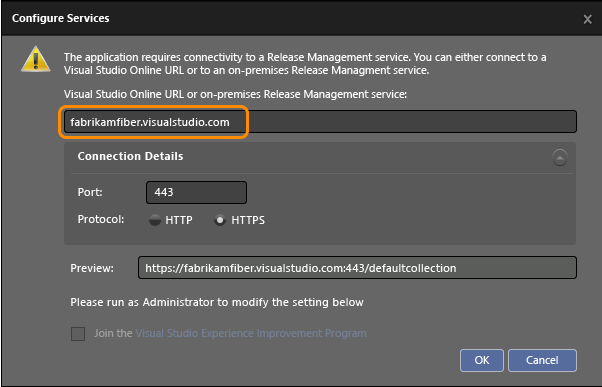Click inside the Port 443 field

196,192
